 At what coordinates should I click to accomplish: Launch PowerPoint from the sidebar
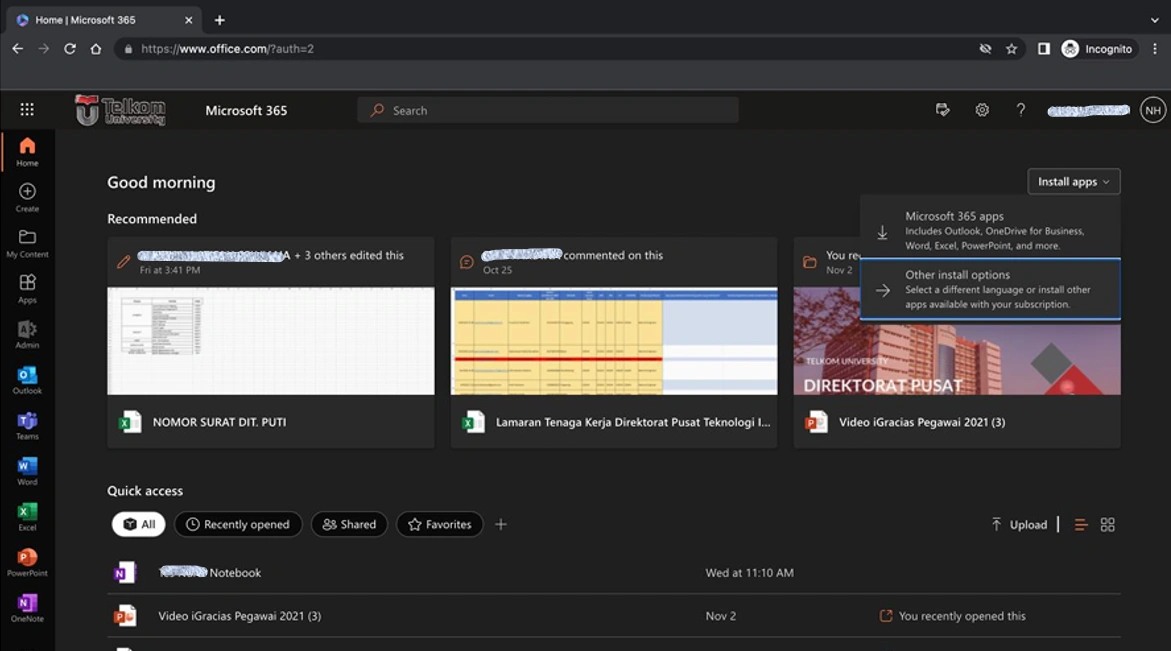click(27, 562)
